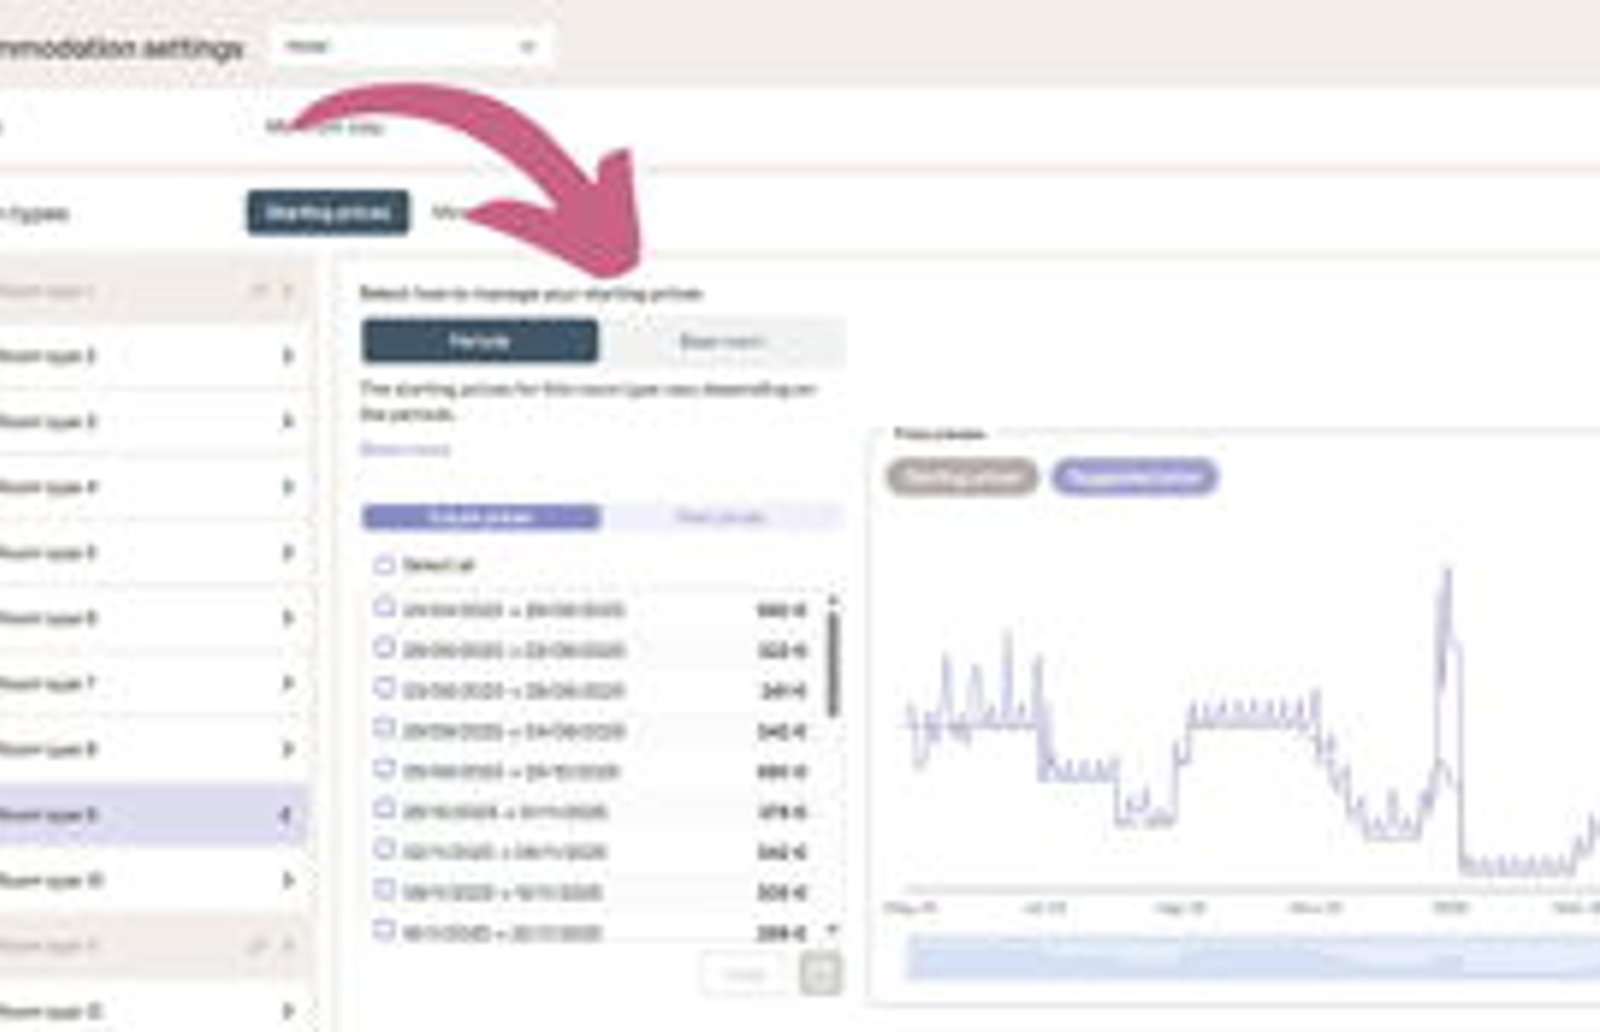Open the Show more link
The width and height of the screenshot is (1600, 1032).
(405, 449)
